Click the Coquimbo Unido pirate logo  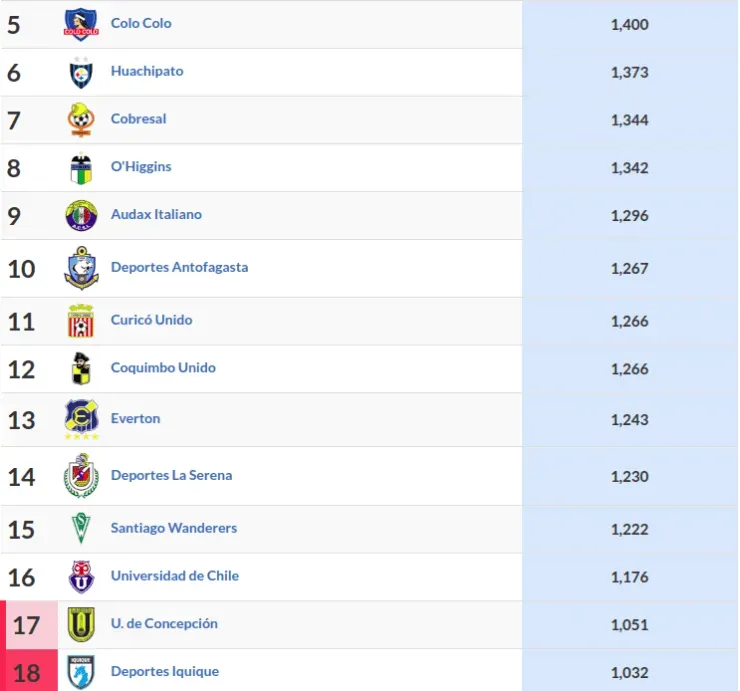(x=80, y=369)
